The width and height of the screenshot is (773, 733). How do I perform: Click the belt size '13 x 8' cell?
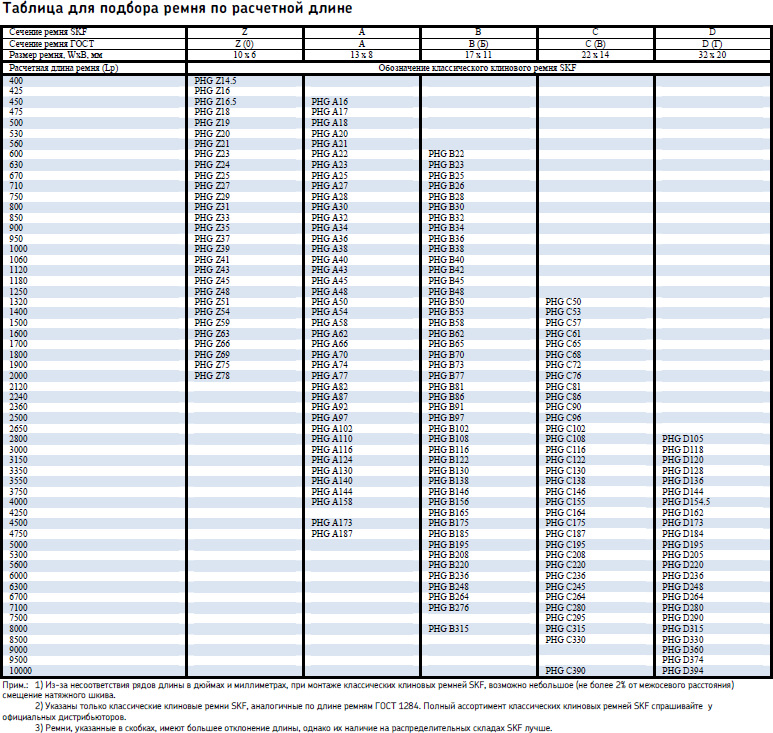point(361,55)
